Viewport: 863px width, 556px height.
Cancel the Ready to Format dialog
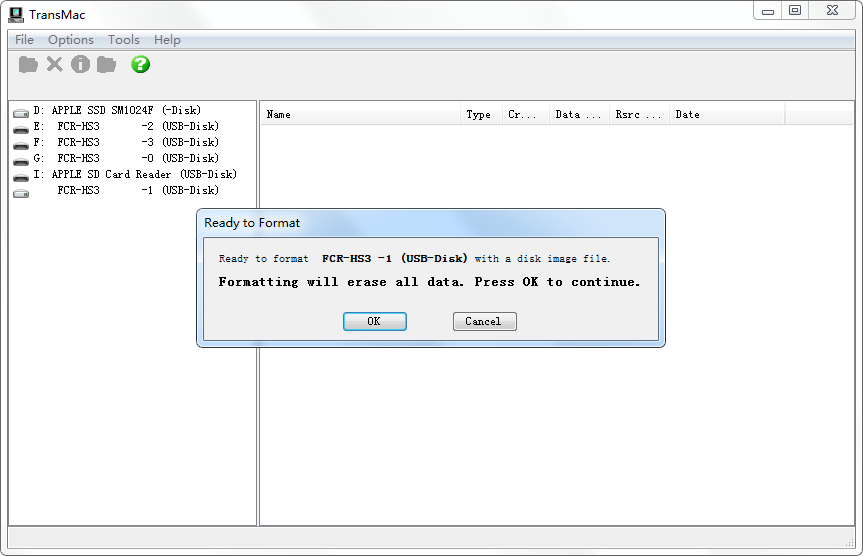click(484, 321)
